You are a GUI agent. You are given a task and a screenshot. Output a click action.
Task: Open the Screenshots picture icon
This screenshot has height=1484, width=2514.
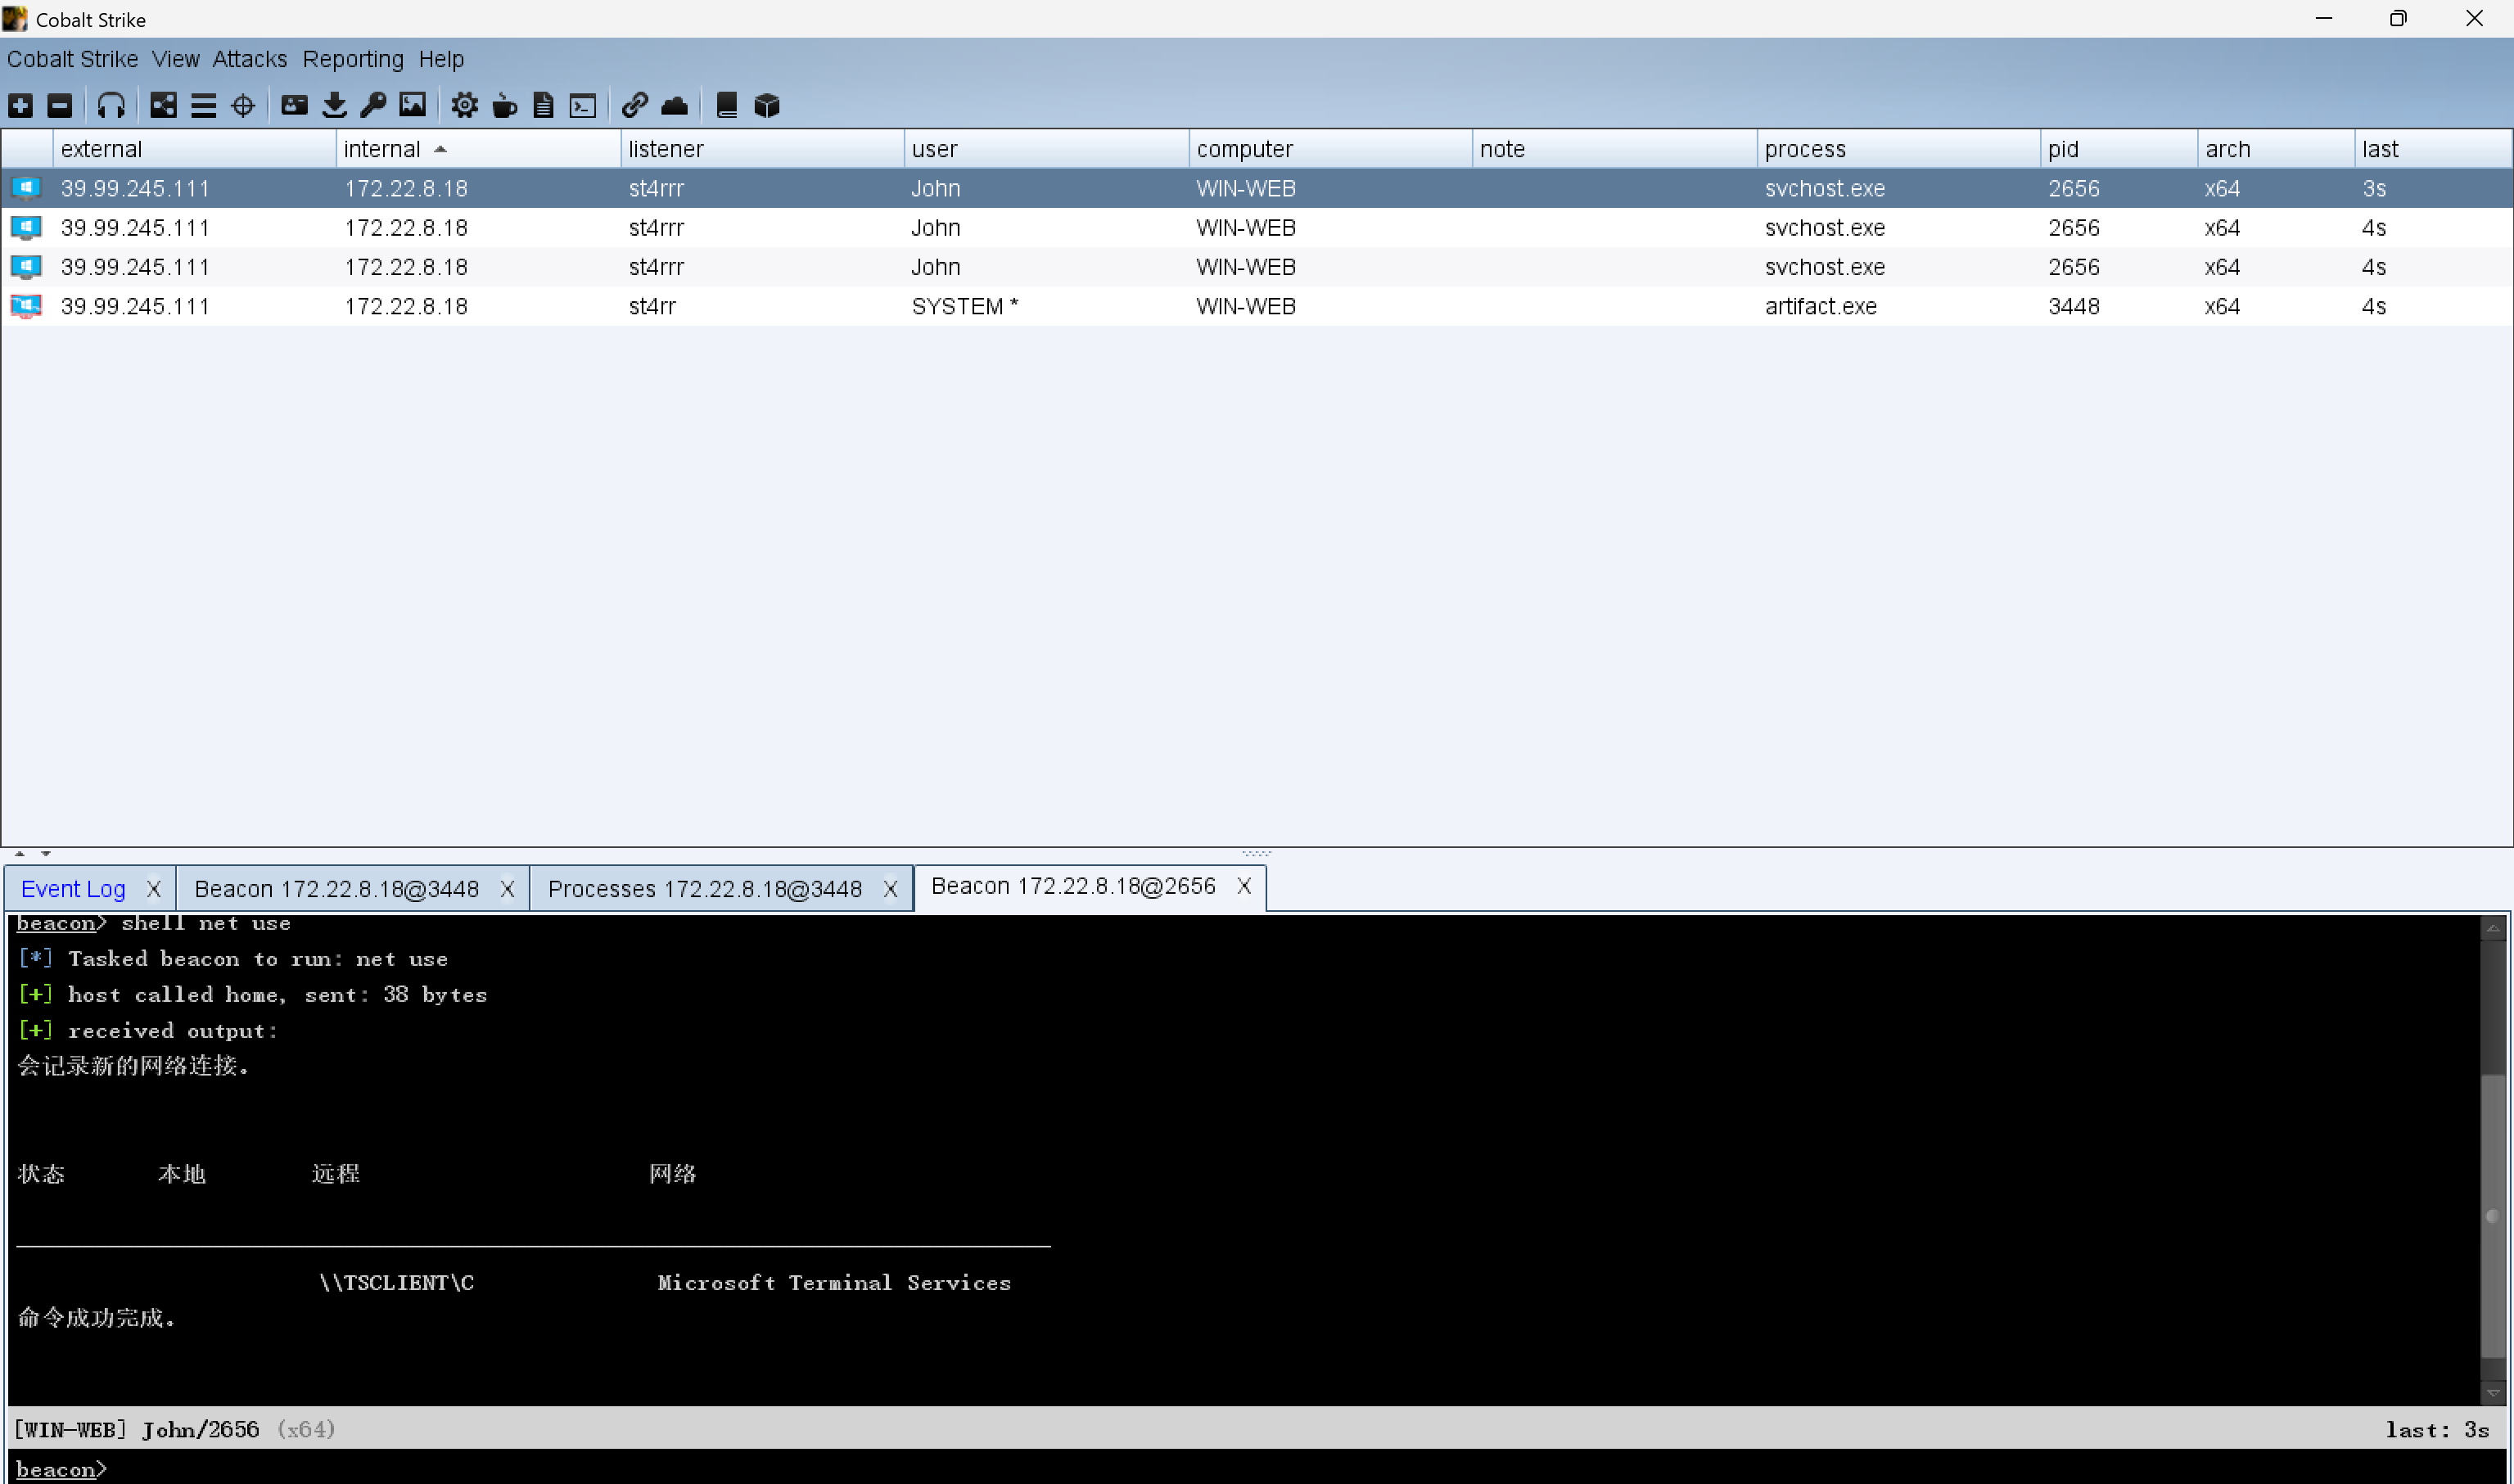[x=412, y=105]
